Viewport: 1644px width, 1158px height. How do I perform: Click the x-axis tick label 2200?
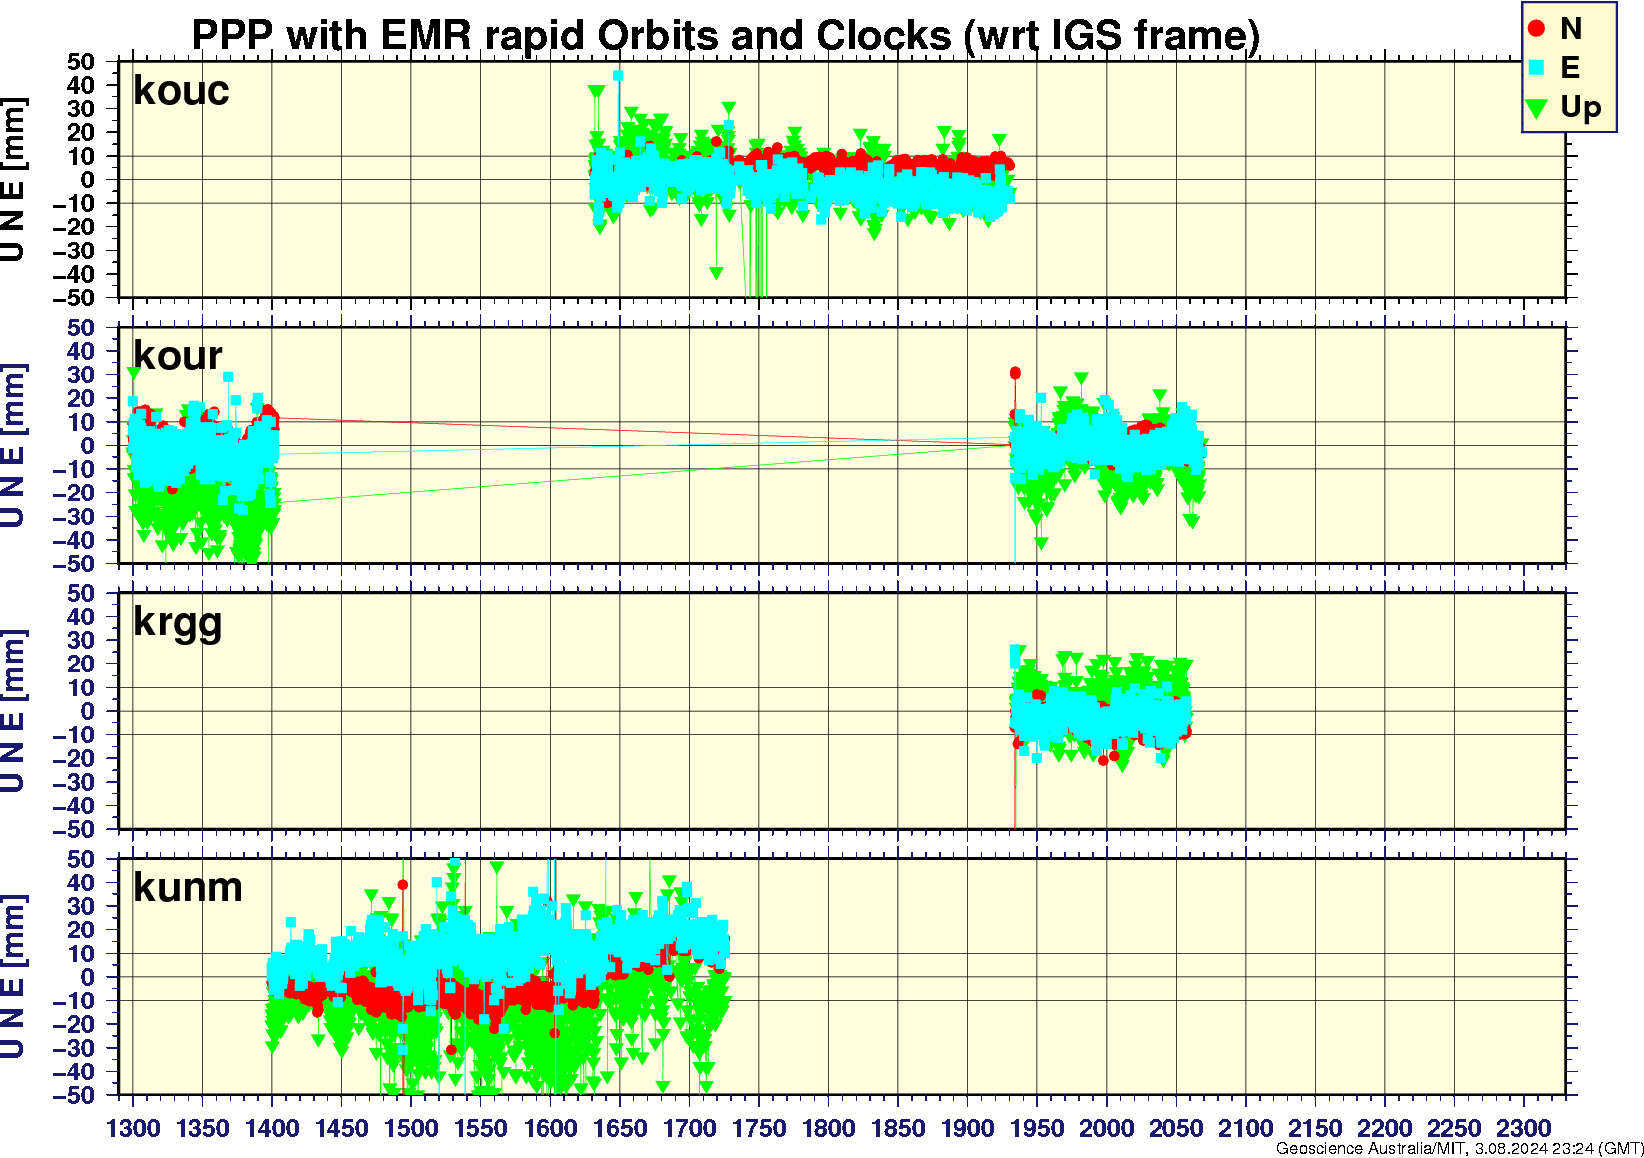(x=1384, y=1129)
